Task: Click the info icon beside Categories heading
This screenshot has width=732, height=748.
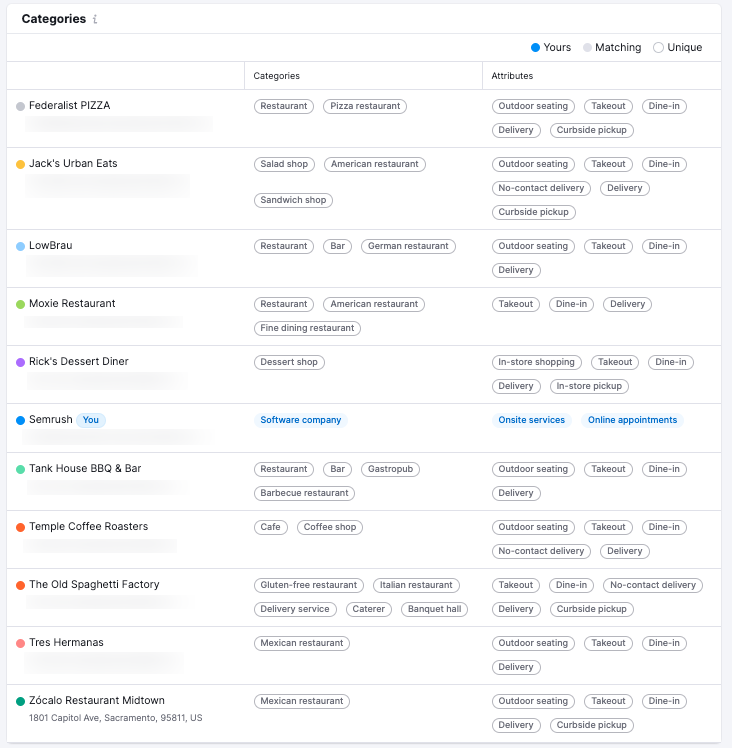Action: tap(95, 20)
